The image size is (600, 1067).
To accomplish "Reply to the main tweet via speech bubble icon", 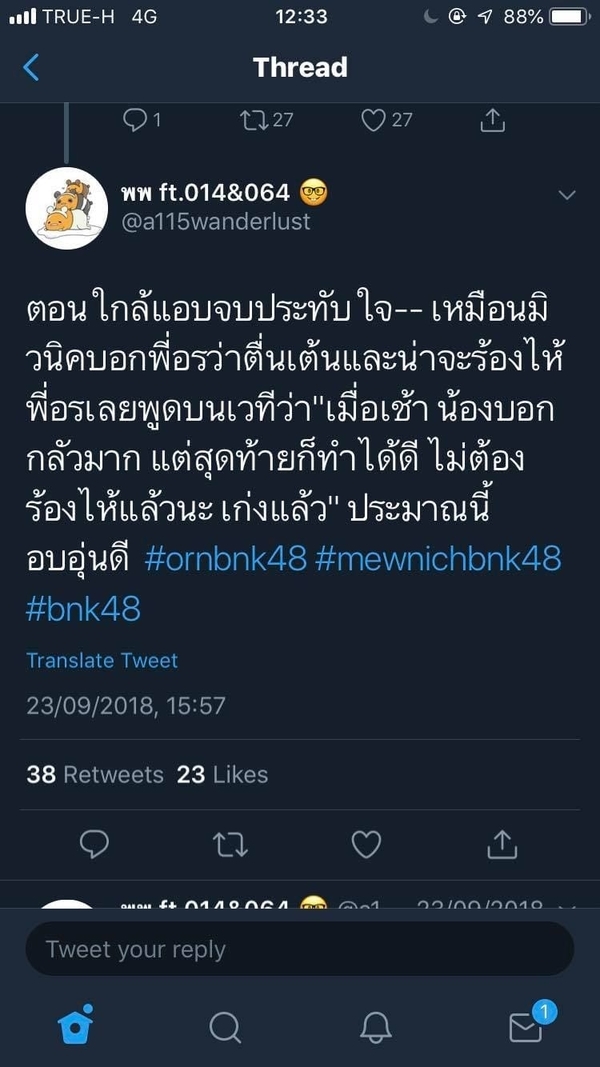I will (x=94, y=845).
